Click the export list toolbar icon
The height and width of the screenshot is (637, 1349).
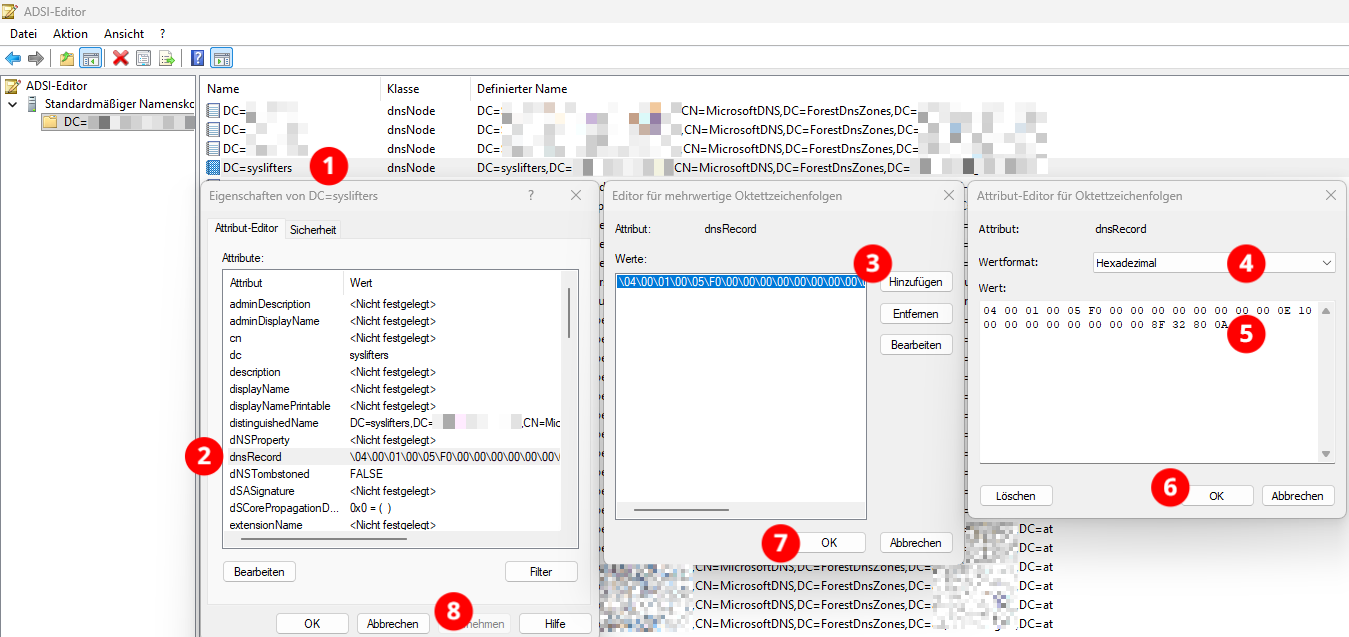point(167,58)
